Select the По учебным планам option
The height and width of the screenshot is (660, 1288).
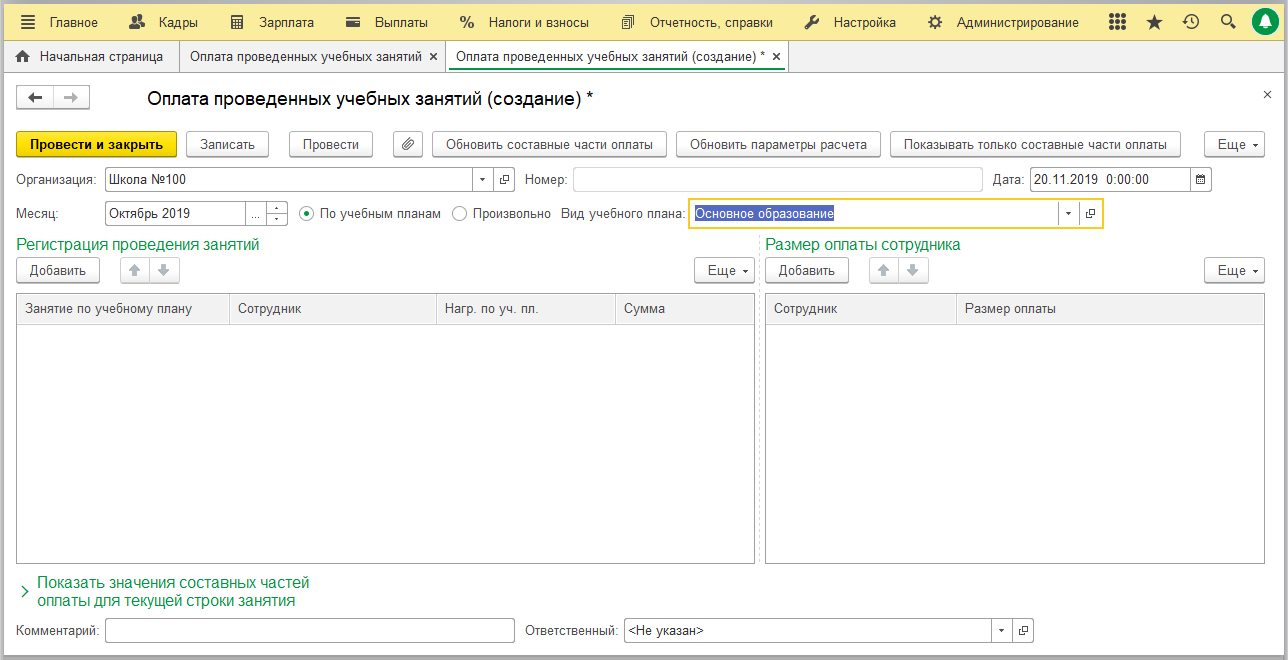pos(307,213)
